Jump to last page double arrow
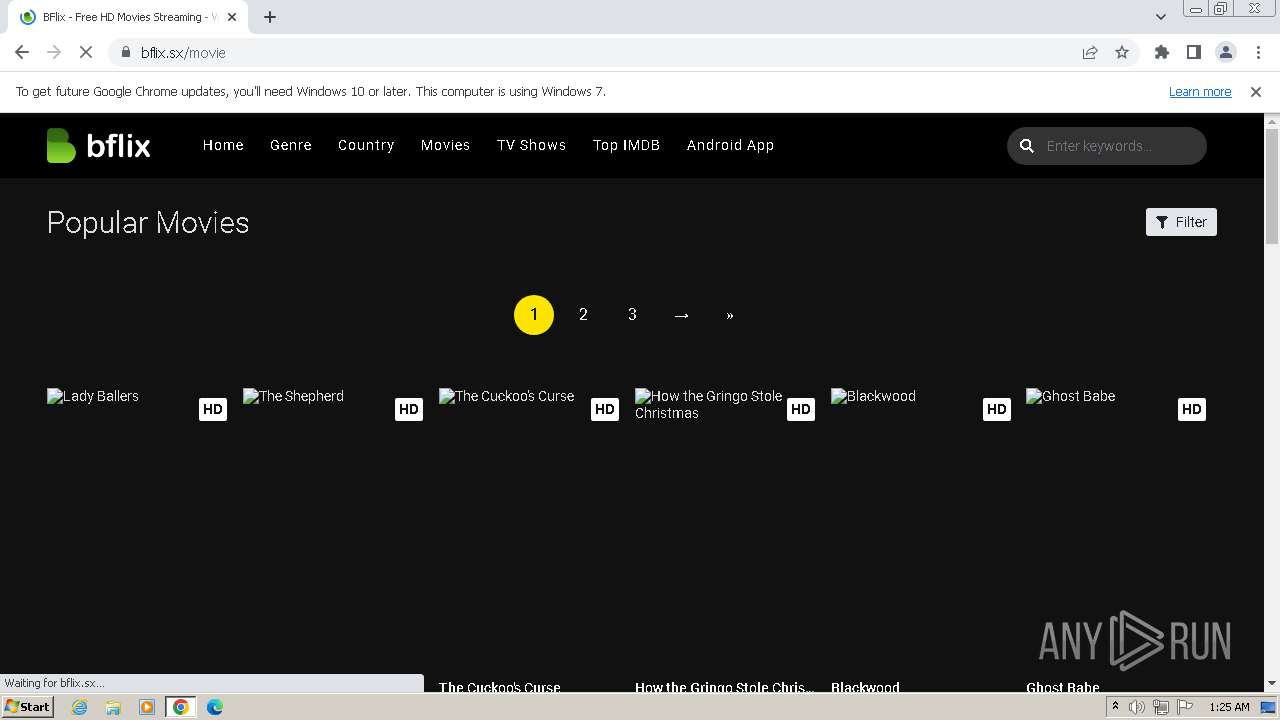 (x=730, y=315)
